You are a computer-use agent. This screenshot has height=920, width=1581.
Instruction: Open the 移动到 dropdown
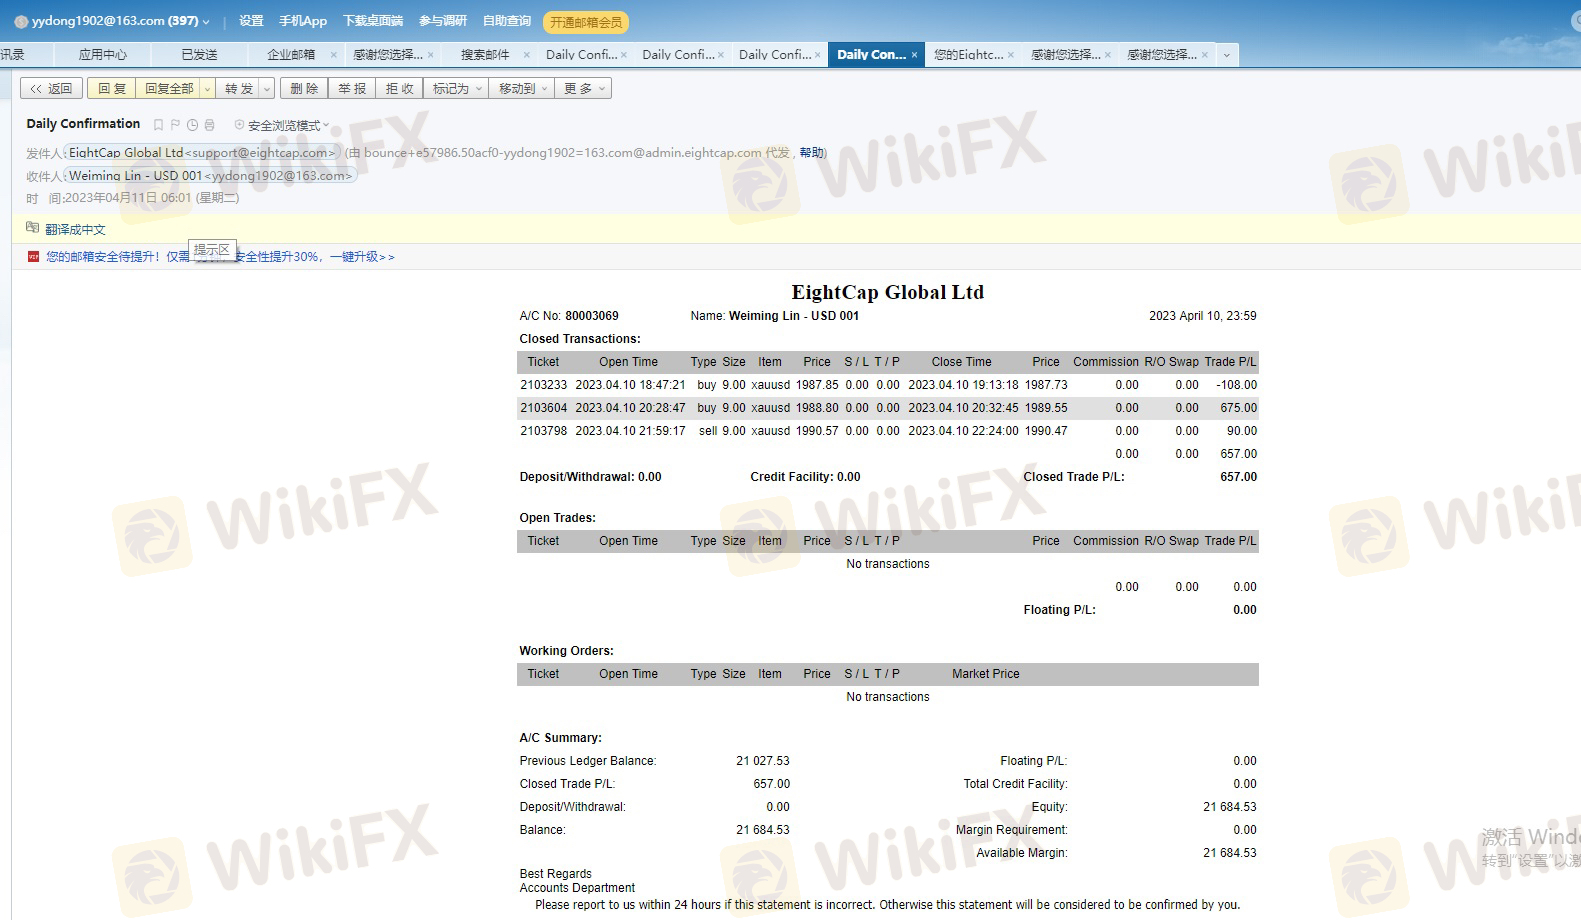click(522, 89)
